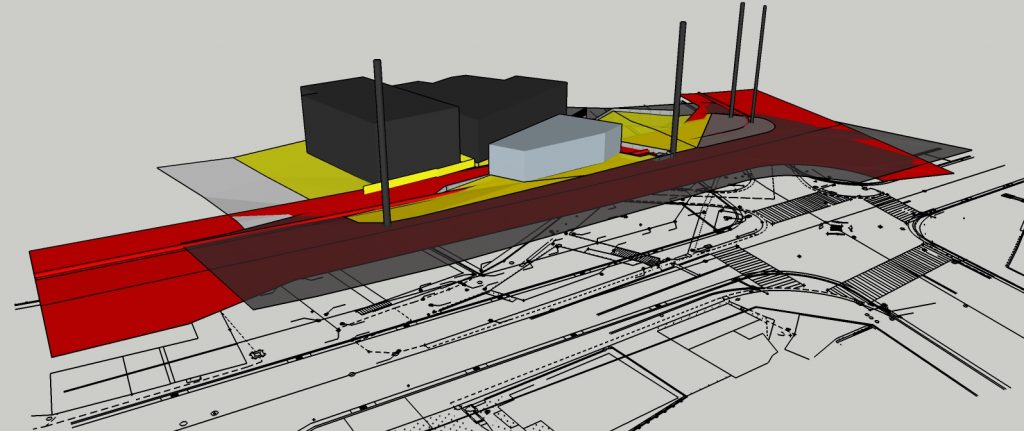This screenshot has height=431, width=1024.
Task: Pick the pole standing beside the blue-gray building
Action: coord(678,89)
